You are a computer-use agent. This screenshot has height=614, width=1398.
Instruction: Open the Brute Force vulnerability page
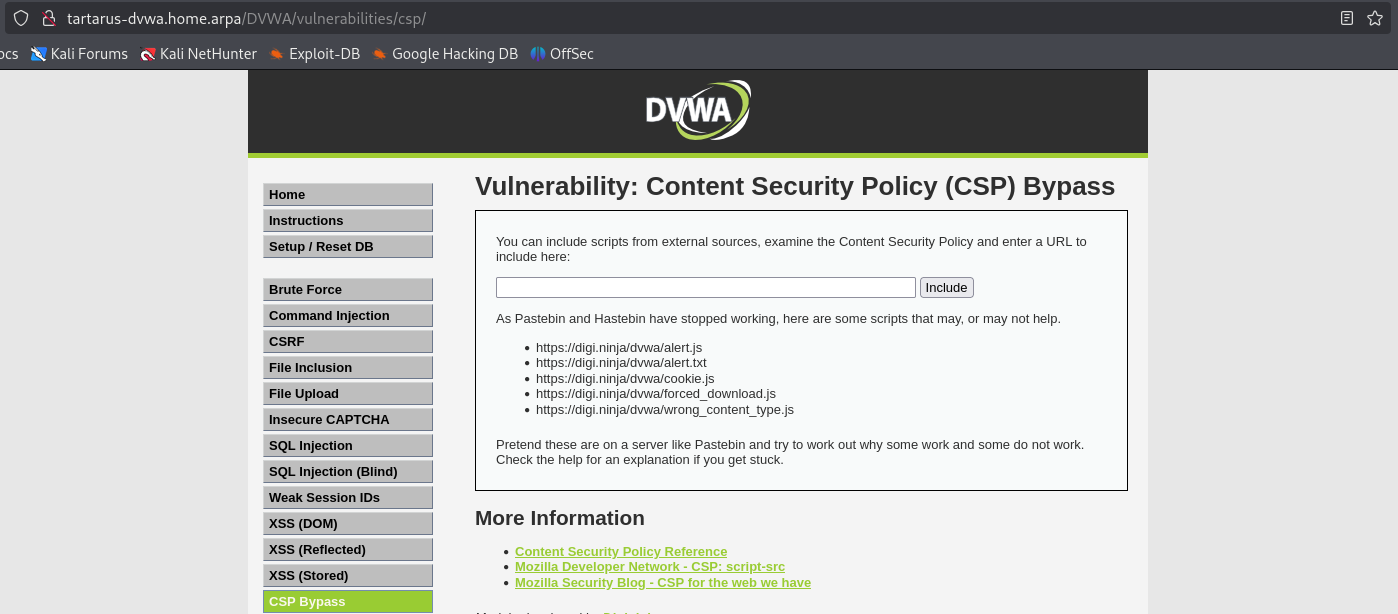point(347,289)
